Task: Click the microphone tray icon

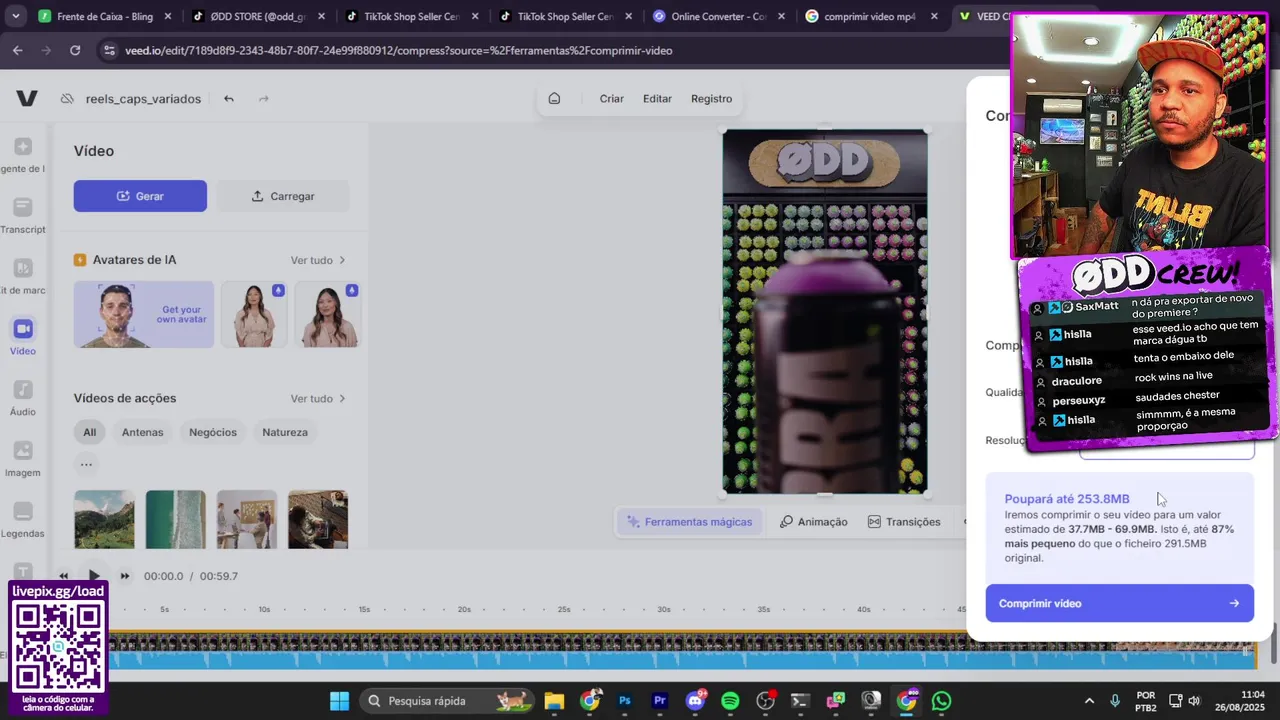Action: point(1115,701)
